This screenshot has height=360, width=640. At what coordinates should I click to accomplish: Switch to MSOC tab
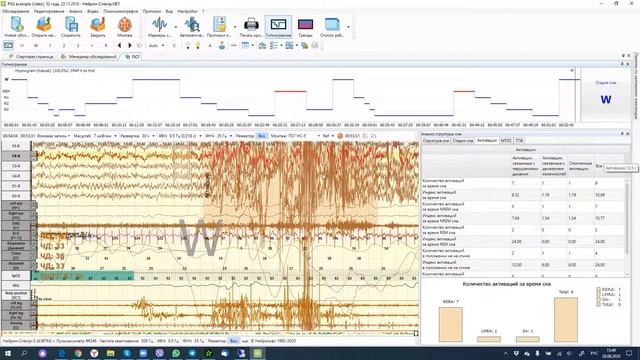pos(506,140)
